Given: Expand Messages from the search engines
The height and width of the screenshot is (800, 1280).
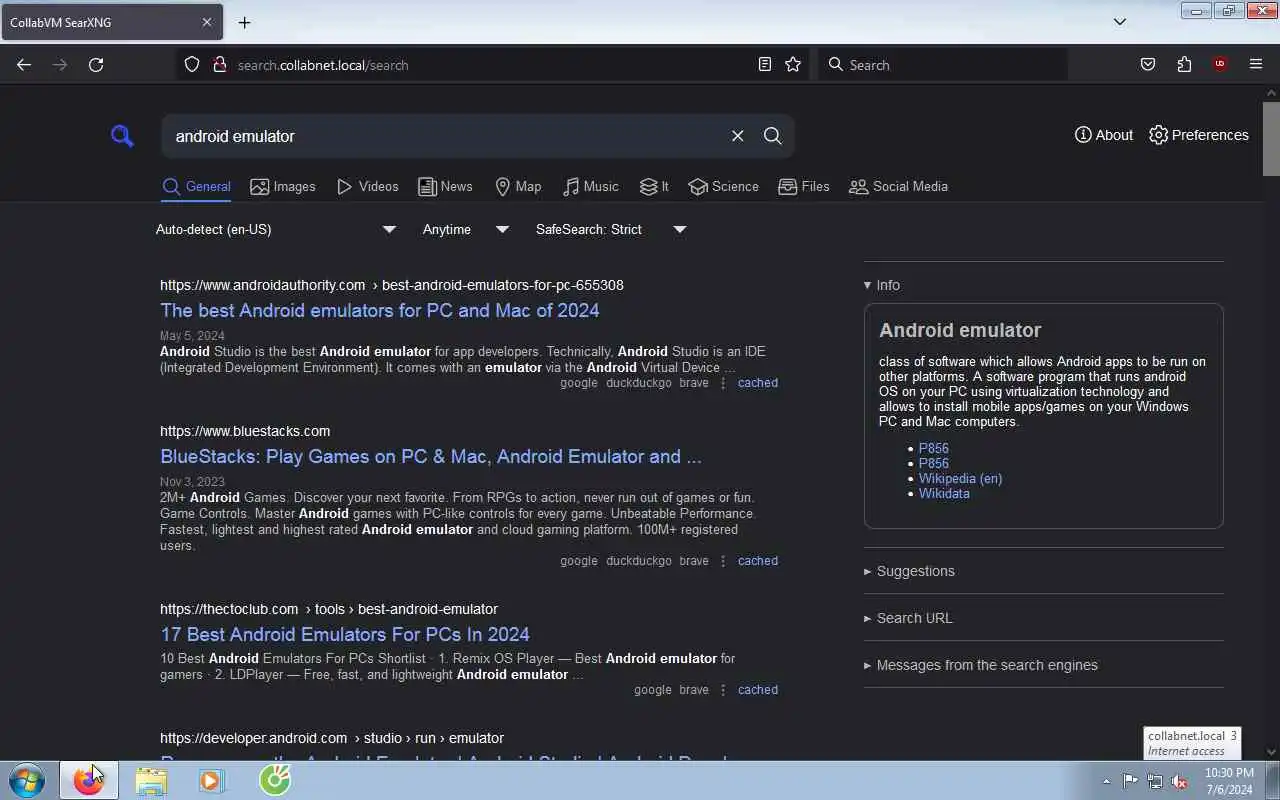Looking at the screenshot, I should (980, 665).
